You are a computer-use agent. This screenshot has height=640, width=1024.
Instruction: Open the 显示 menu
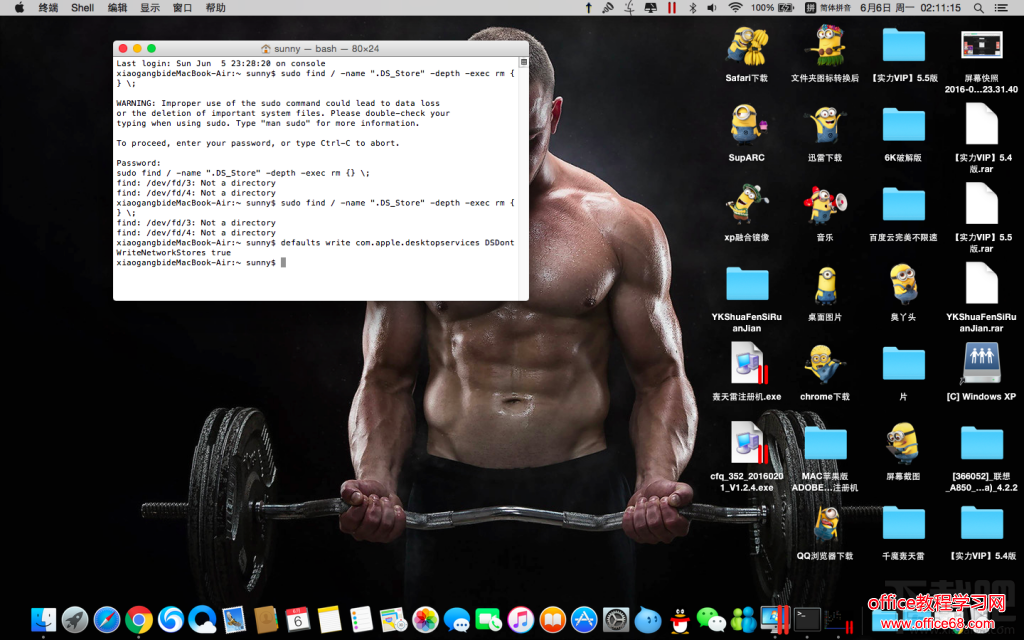(x=150, y=8)
